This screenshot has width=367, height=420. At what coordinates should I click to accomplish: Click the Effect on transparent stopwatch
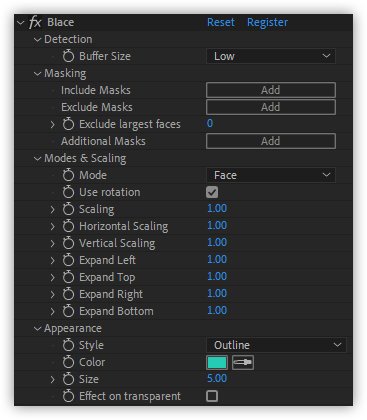[x=68, y=396]
